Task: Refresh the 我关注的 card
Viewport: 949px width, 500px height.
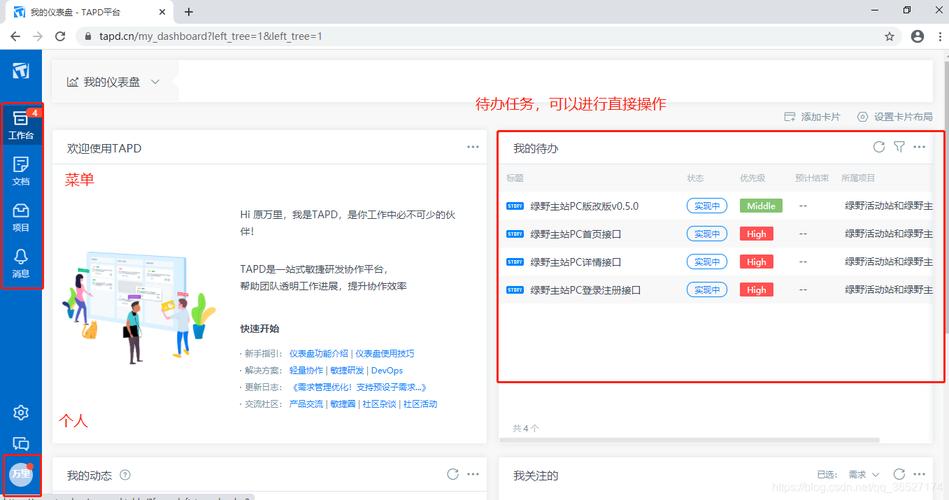Action: 899,474
